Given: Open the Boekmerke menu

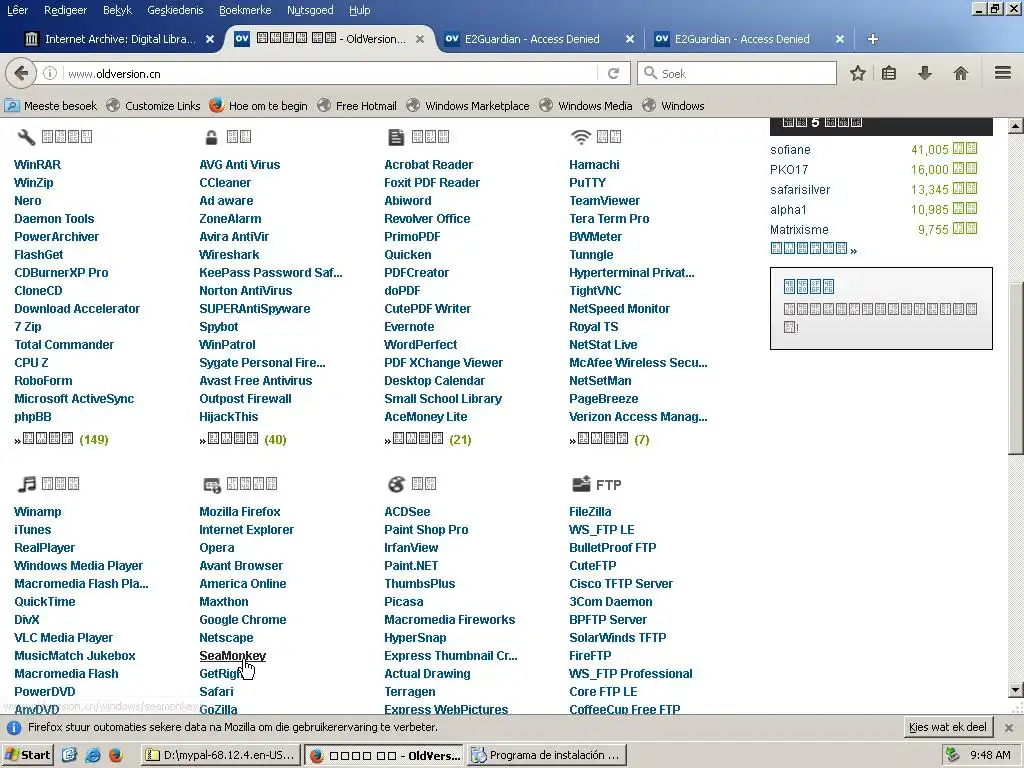Looking at the screenshot, I should [x=245, y=10].
